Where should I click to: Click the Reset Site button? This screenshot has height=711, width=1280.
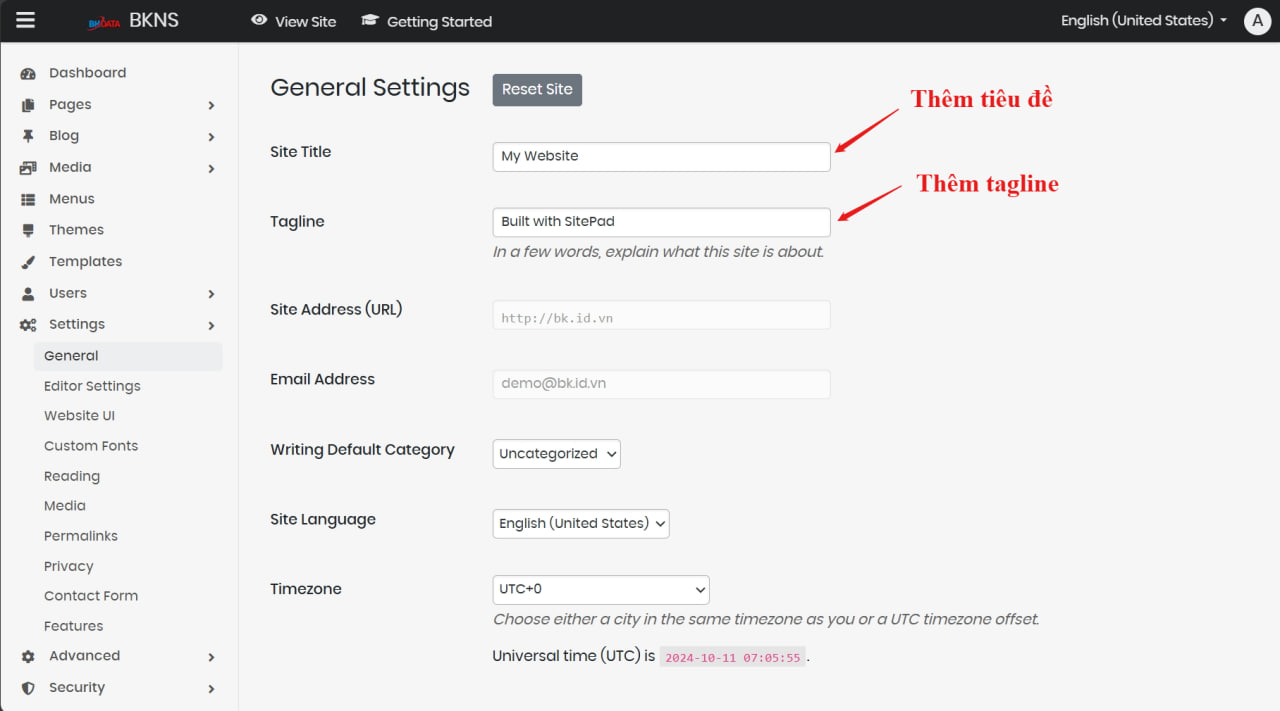pyautogui.click(x=537, y=89)
